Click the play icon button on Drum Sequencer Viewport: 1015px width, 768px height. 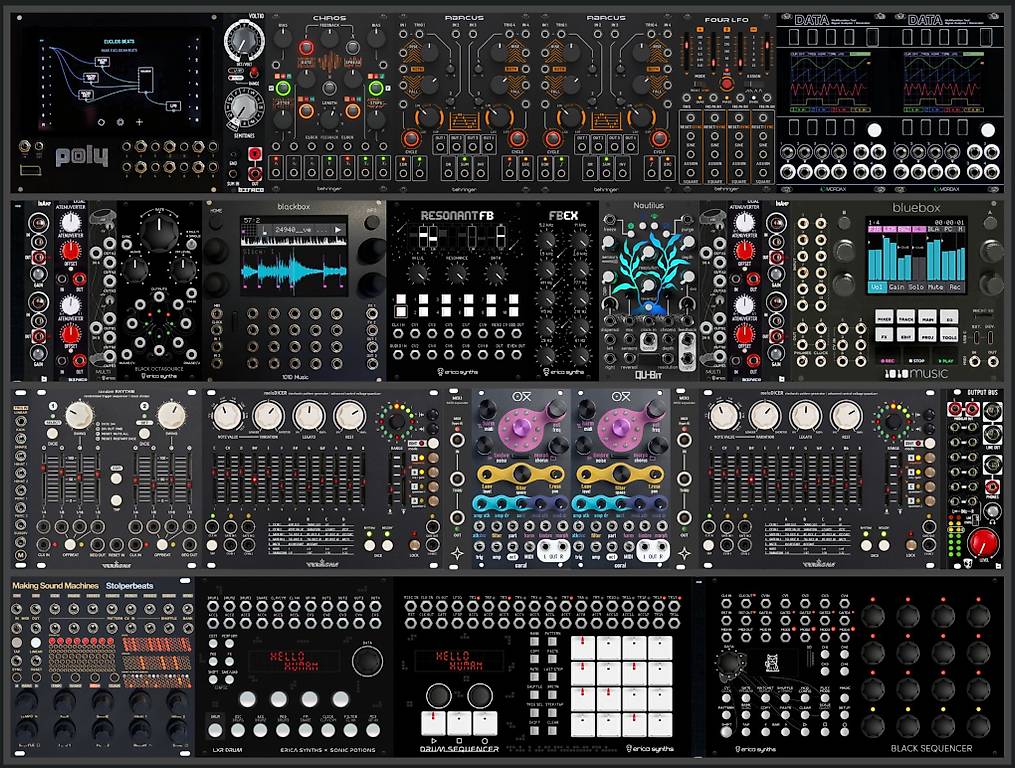433,723
